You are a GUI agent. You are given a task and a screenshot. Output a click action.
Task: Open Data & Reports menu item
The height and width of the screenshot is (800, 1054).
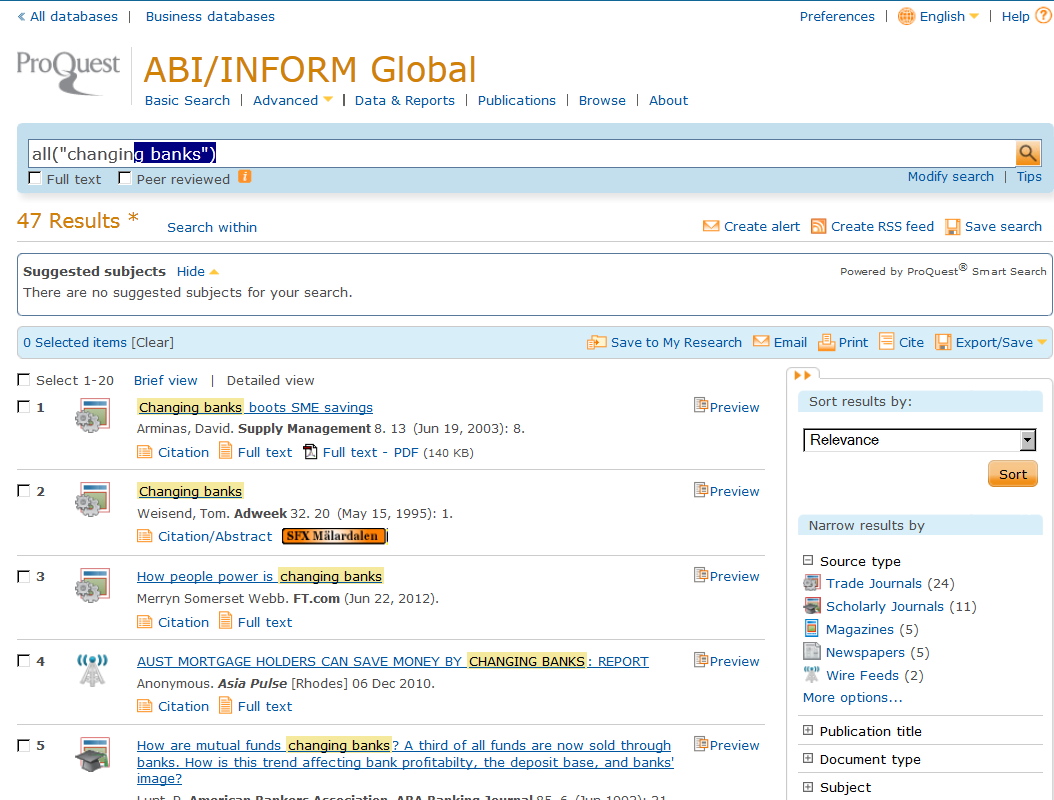(405, 100)
